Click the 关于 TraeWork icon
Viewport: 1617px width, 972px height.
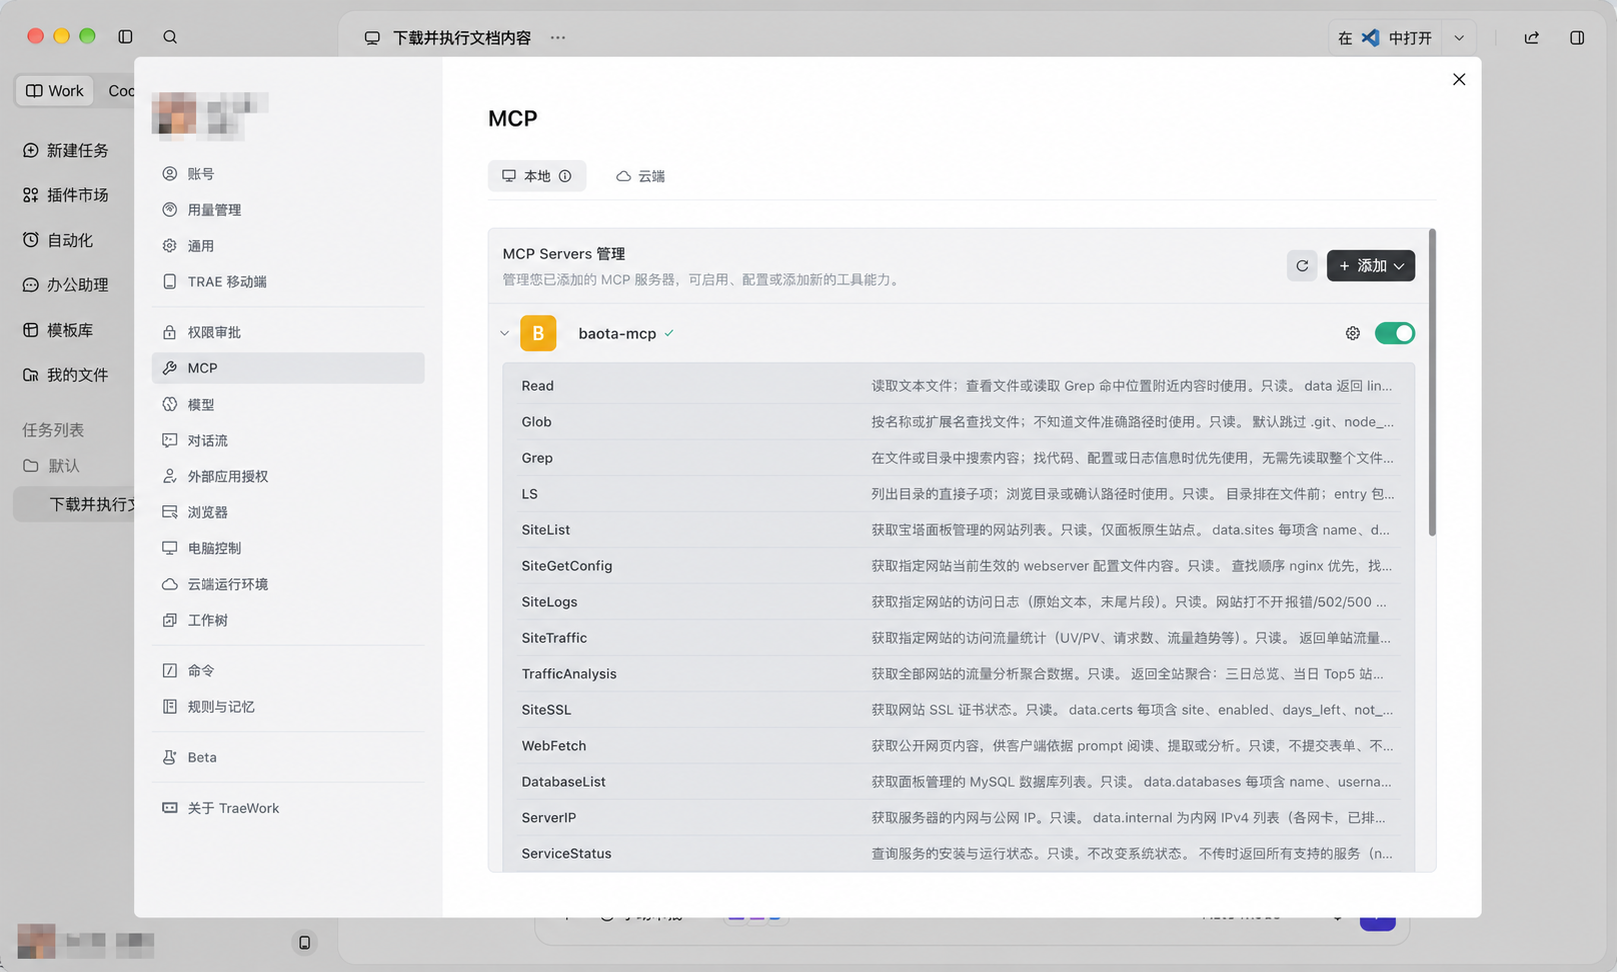tap(170, 808)
